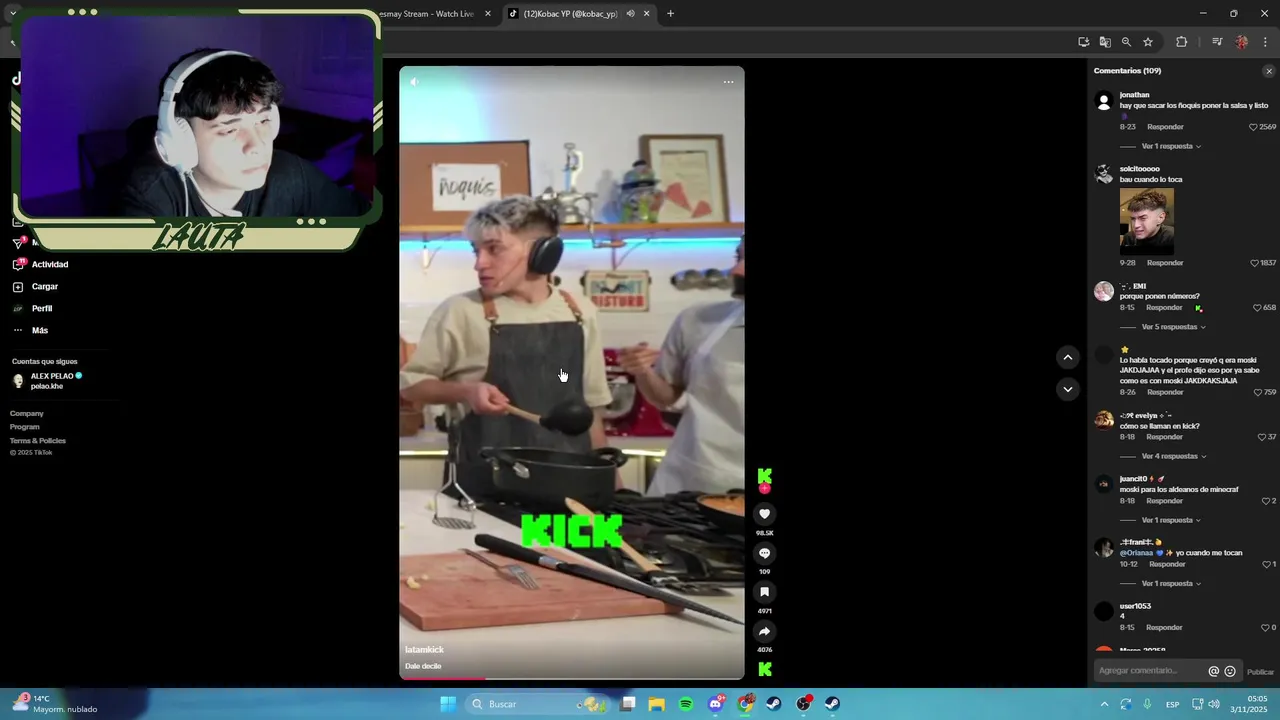Image resolution: width=1280 pixels, height=720 pixels.
Task: Like solcitooooo's comment heart
Action: (x=1254, y=263)
